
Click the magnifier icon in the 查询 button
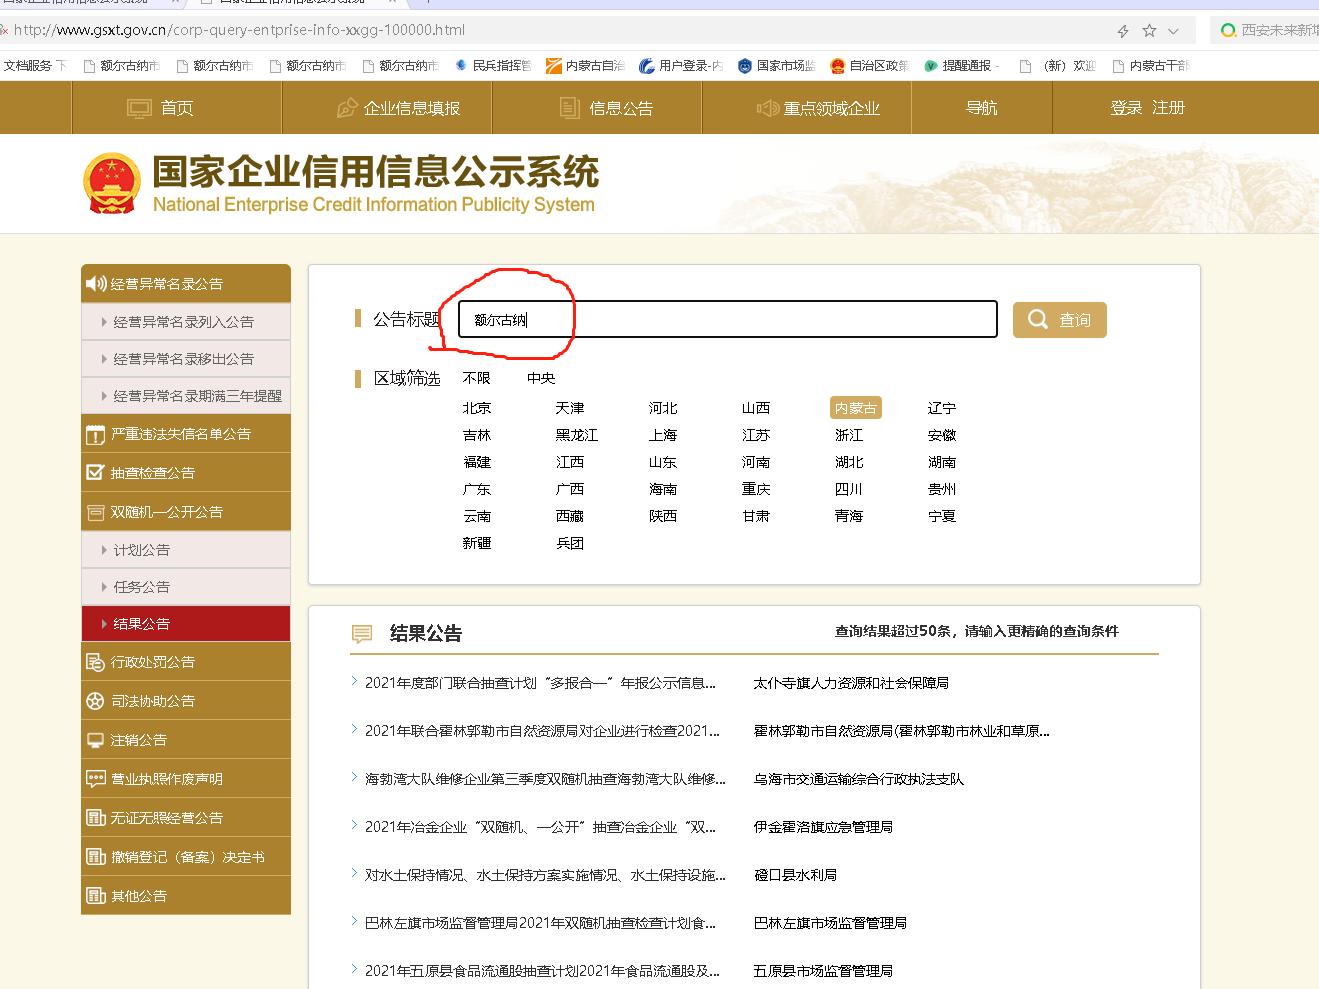1038,319
